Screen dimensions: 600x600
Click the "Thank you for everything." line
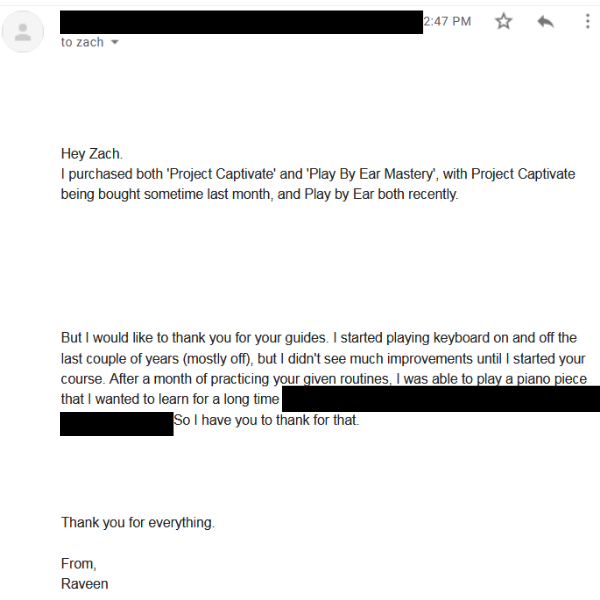pyautogui.click(x=137, y=522)
